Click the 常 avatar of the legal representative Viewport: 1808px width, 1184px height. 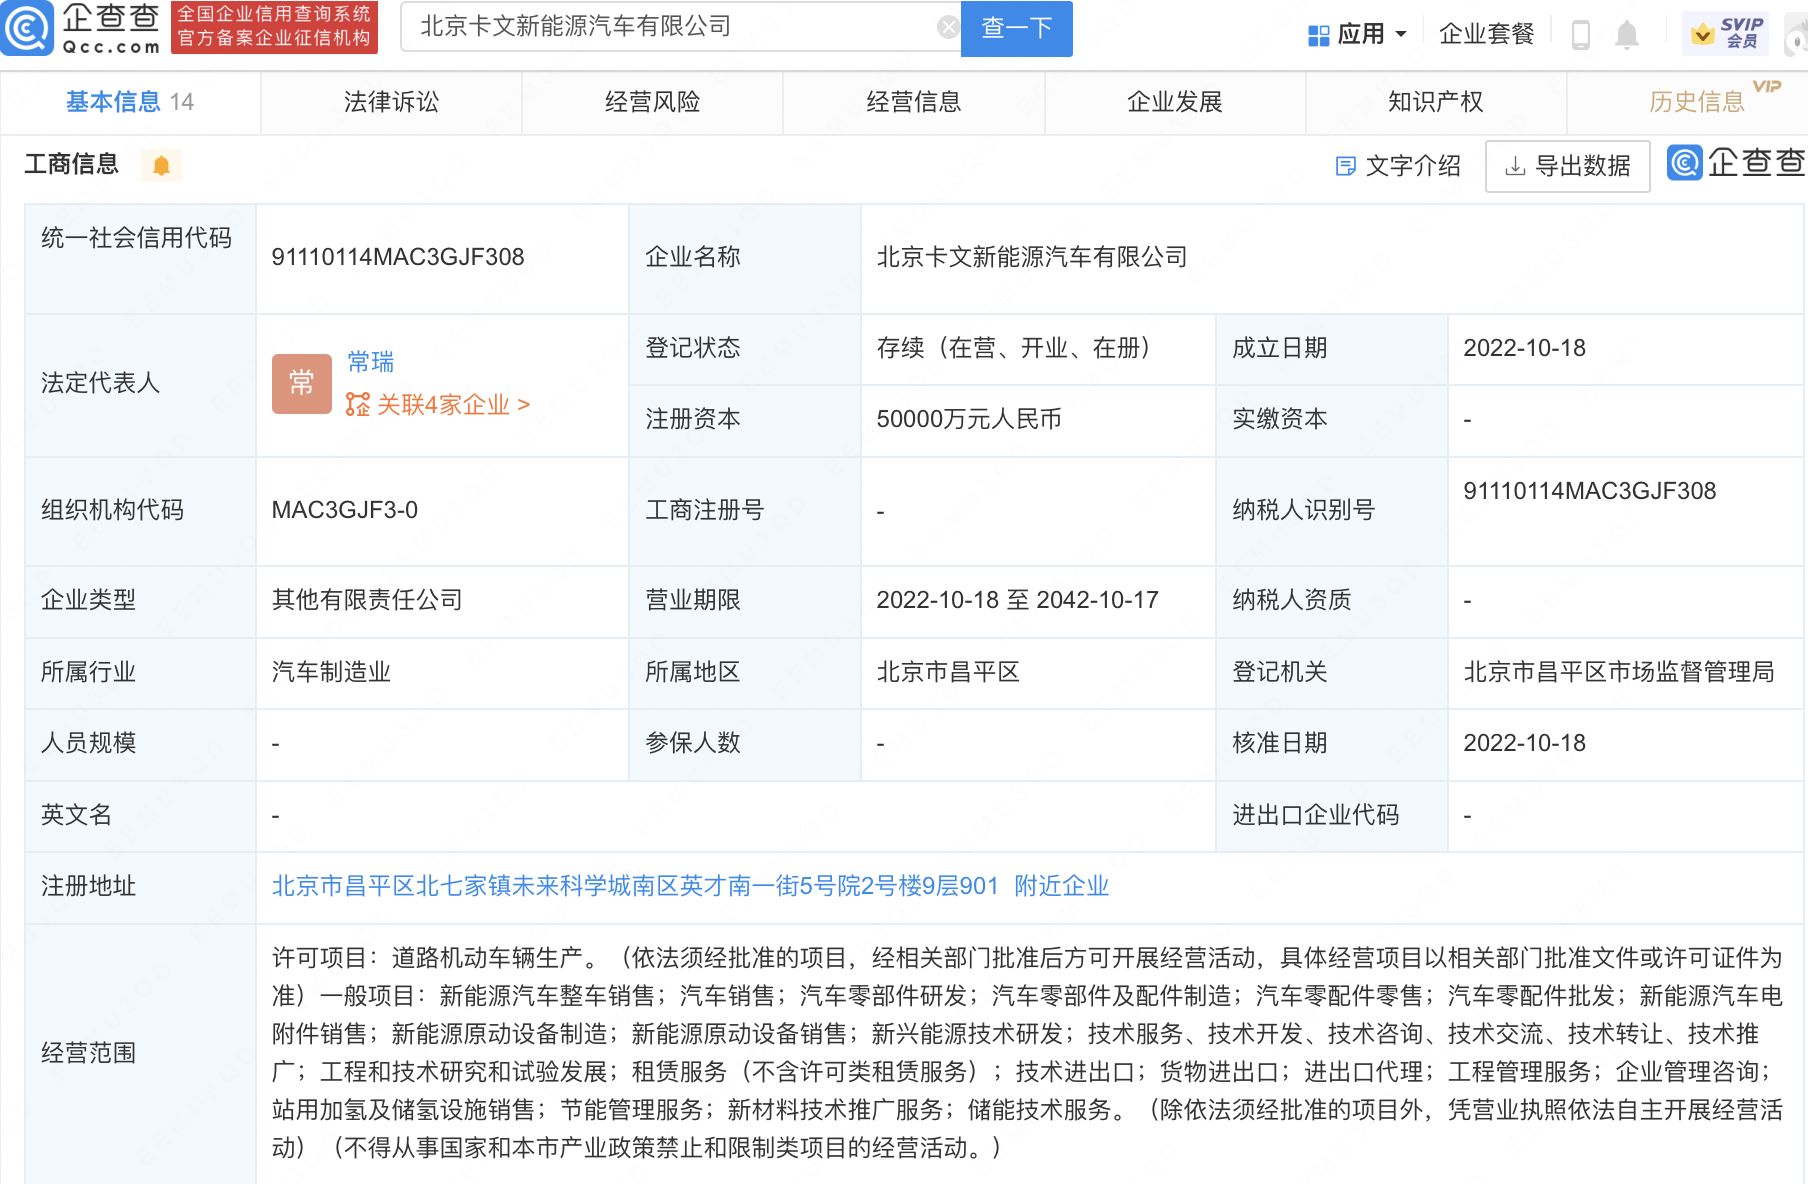pos(302,383)
